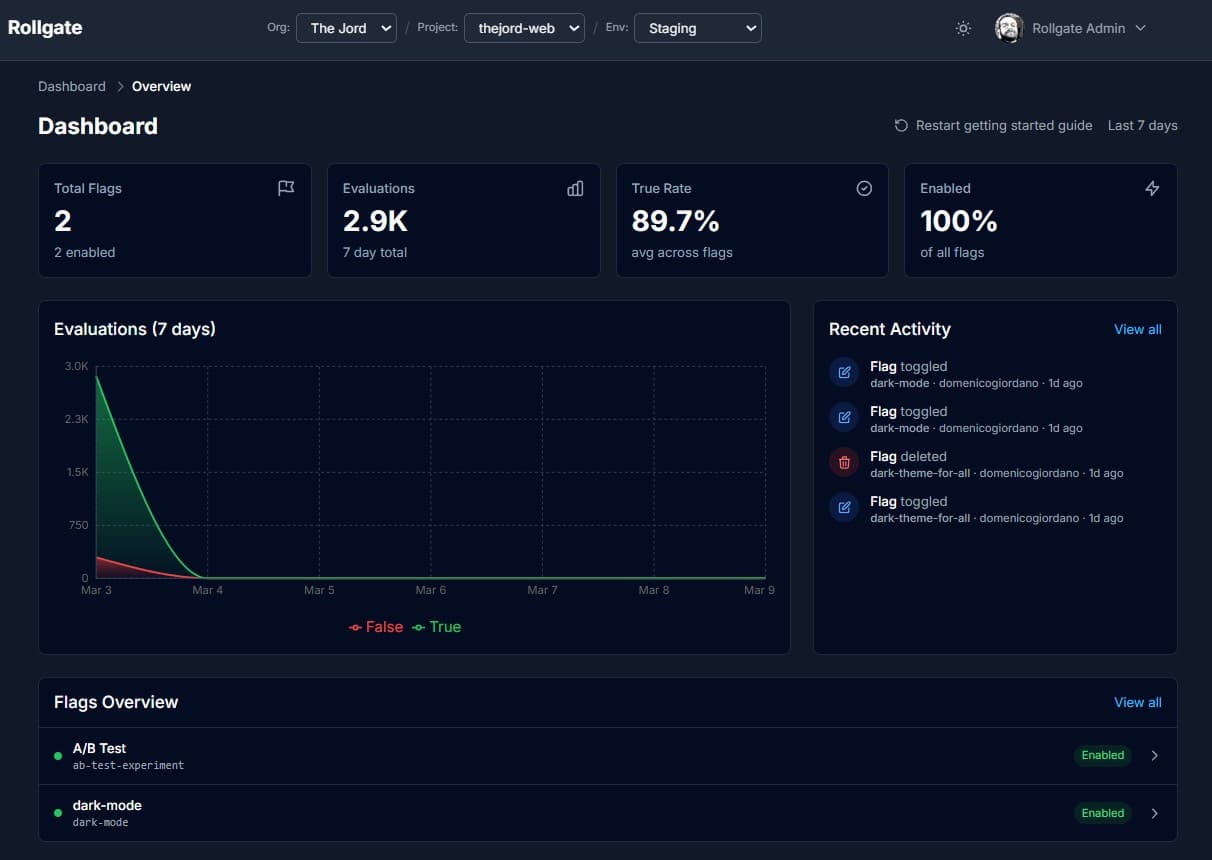Click the lightning bolt icon on Enabled card
The width and height of the screenshot is (1212, 860).
coord(1152,188)
